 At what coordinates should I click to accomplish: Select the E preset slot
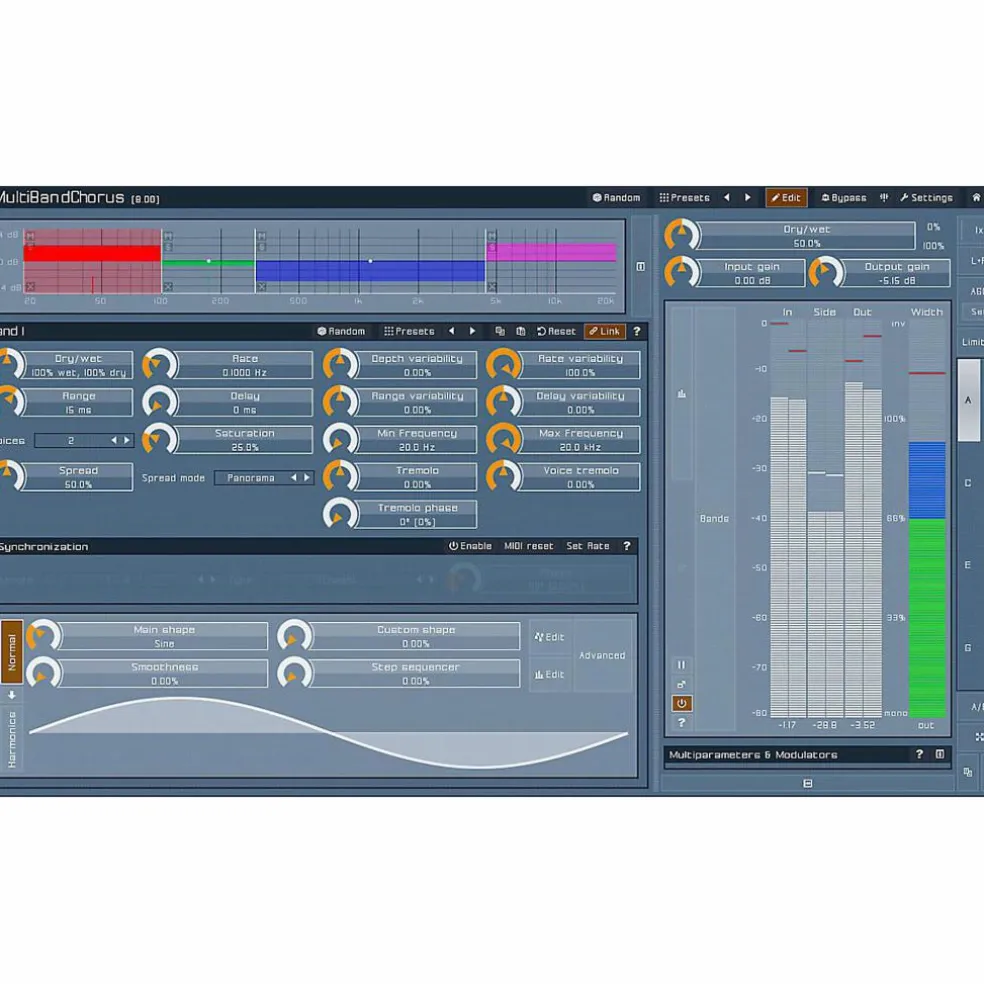[x=968, y=565]
